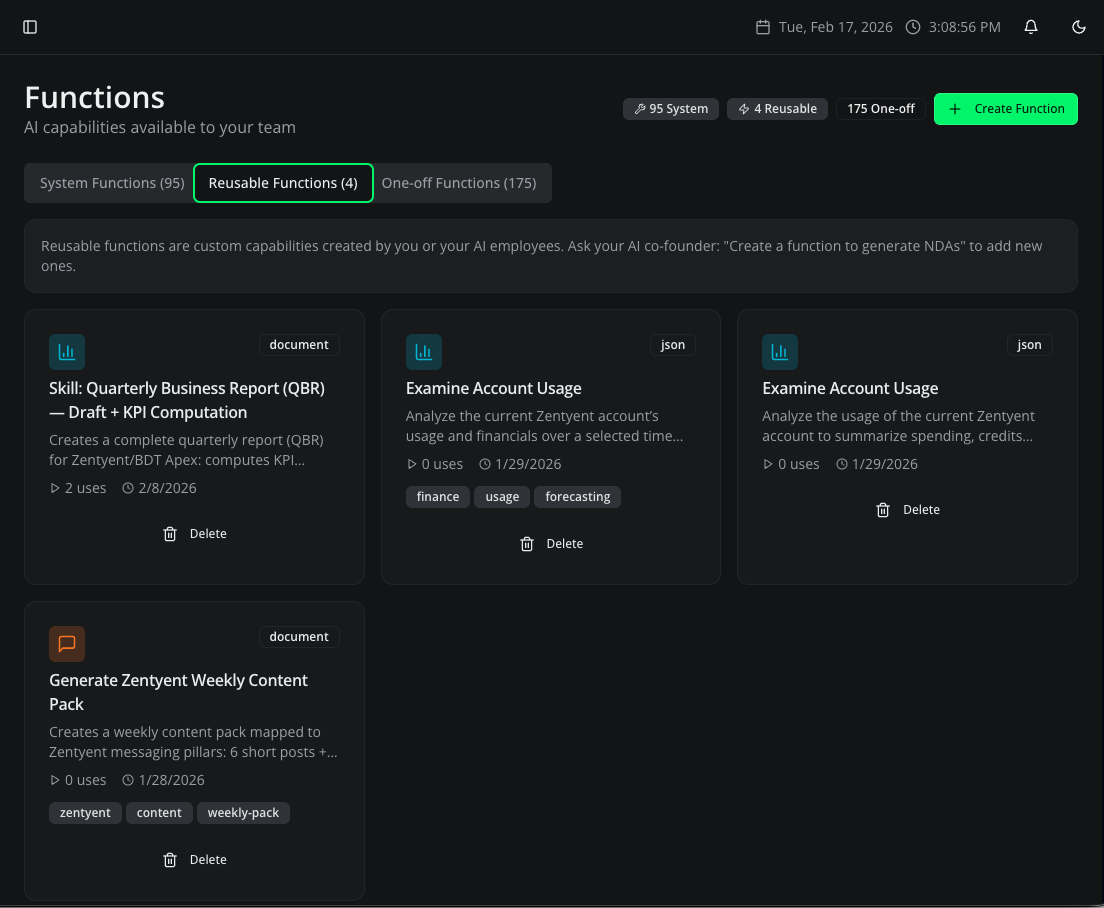This screenshot has height=908, width=1104.
Task: Select the finance tag pill
Action: pyautogui.click(x=437, y=497)
